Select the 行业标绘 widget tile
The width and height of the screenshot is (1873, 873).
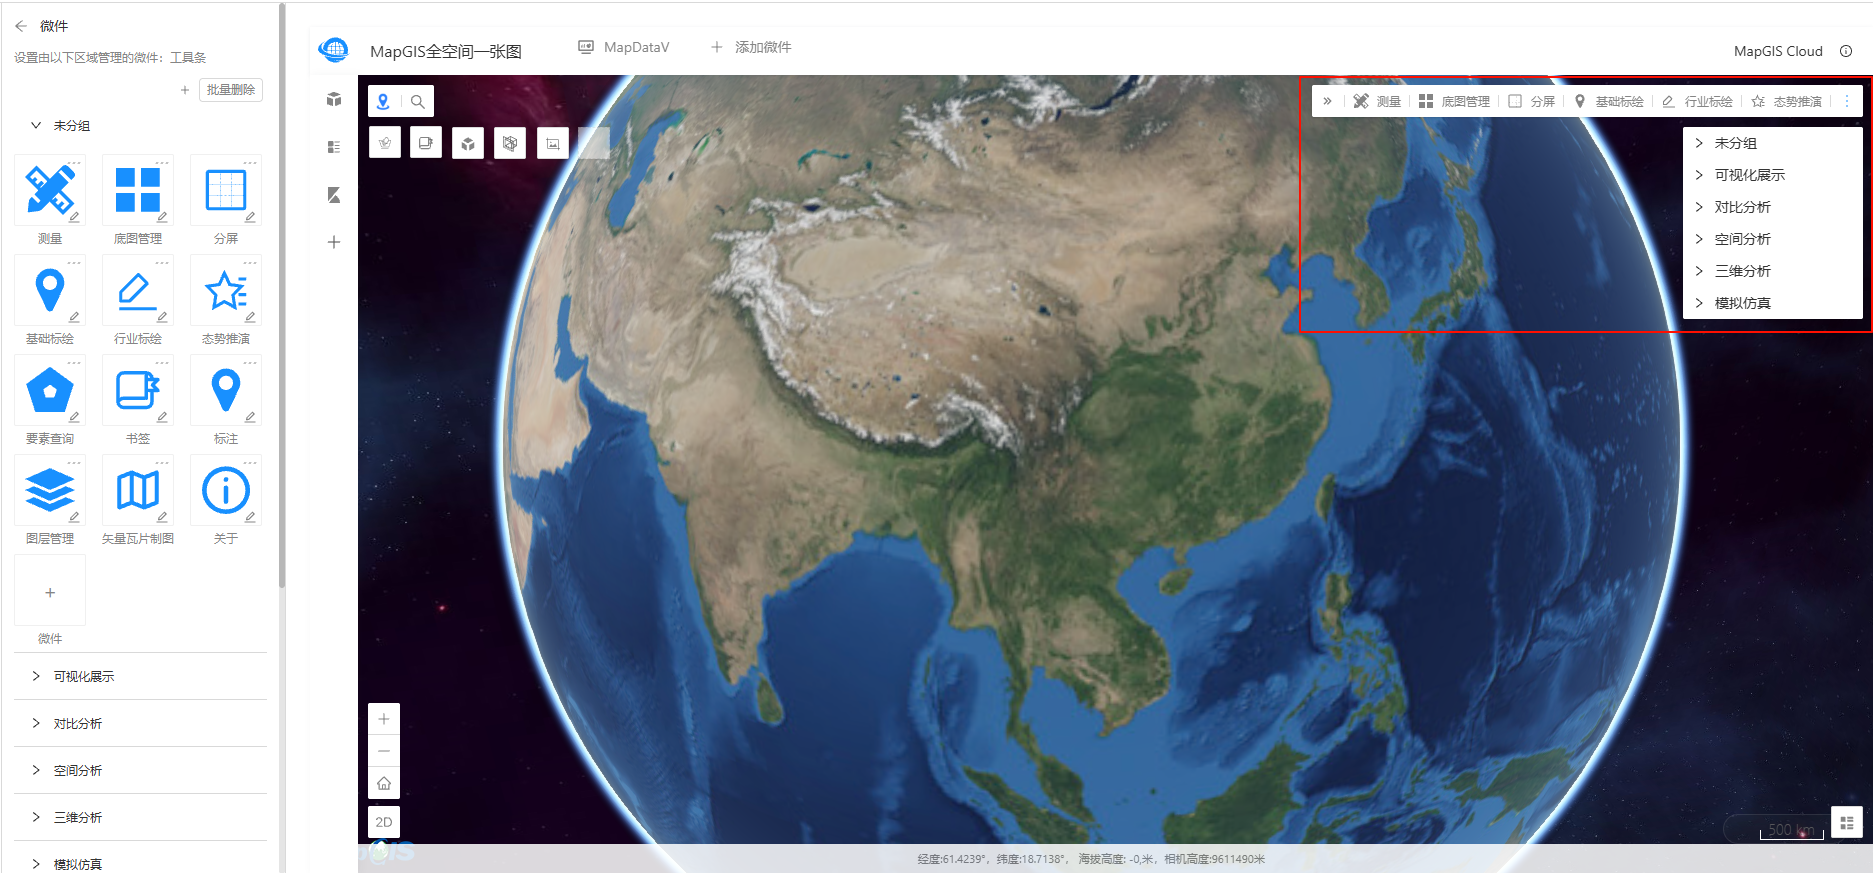point(138,290)
